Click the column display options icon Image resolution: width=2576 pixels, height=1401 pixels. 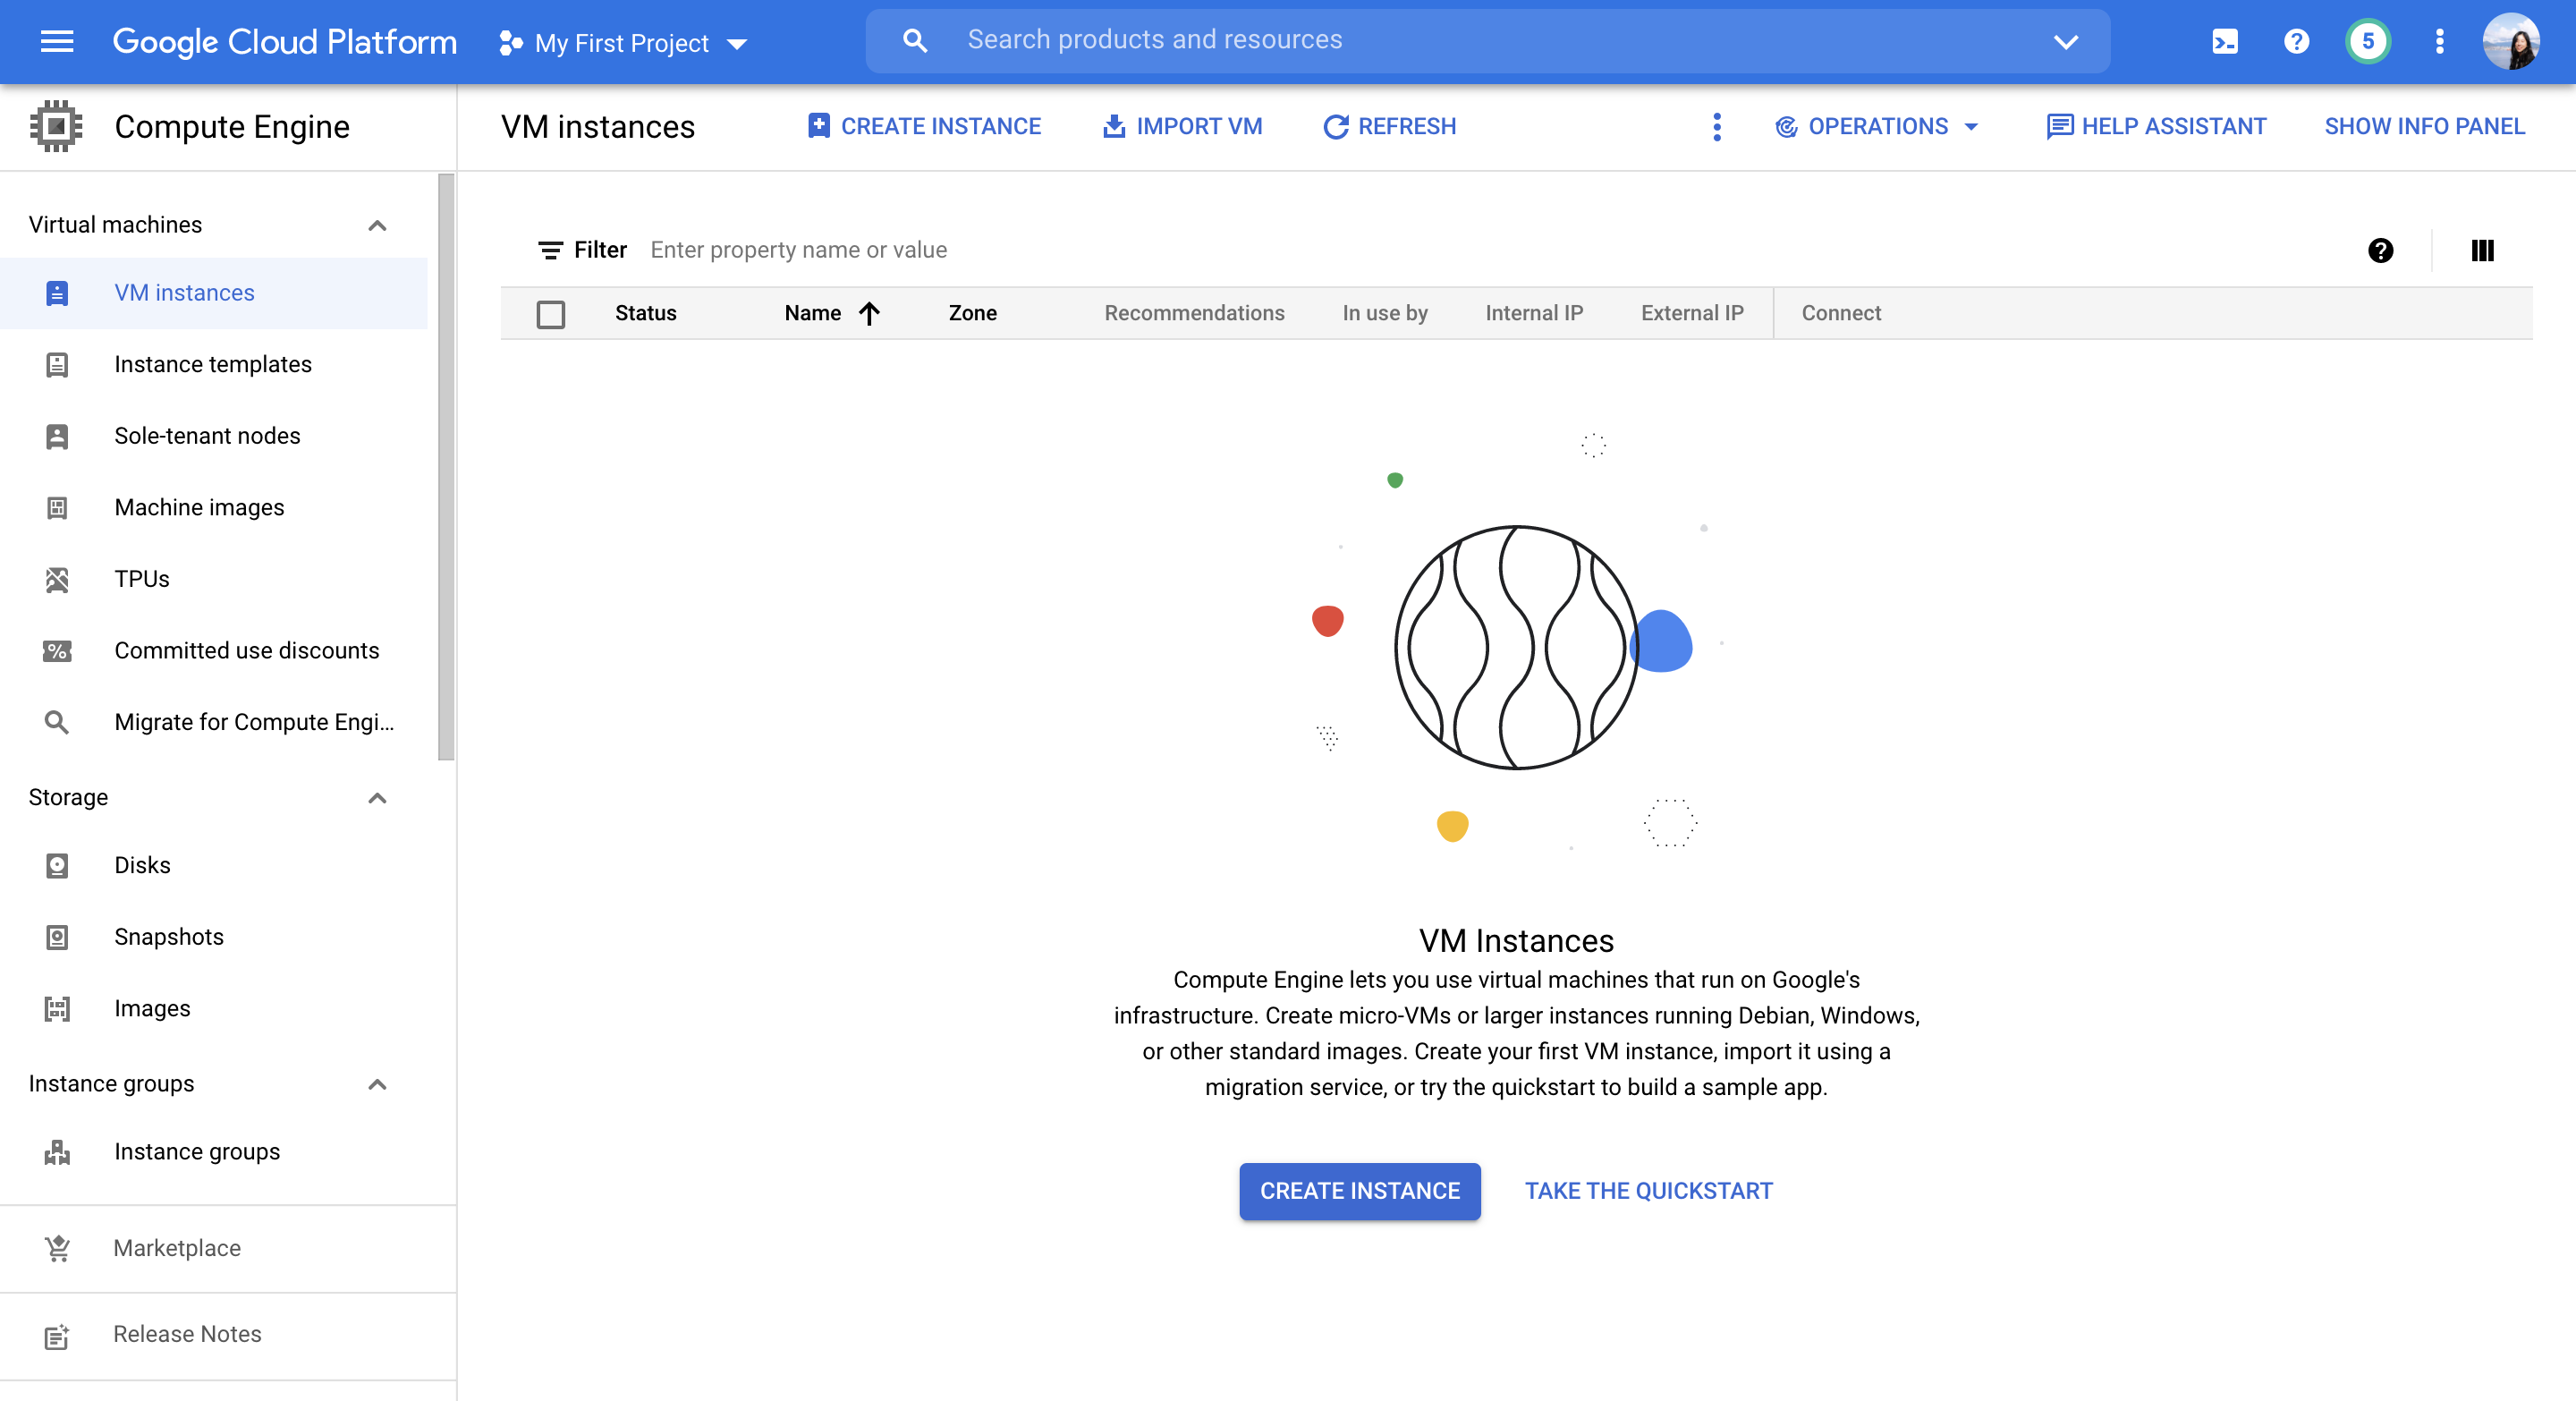(2482, 250)
